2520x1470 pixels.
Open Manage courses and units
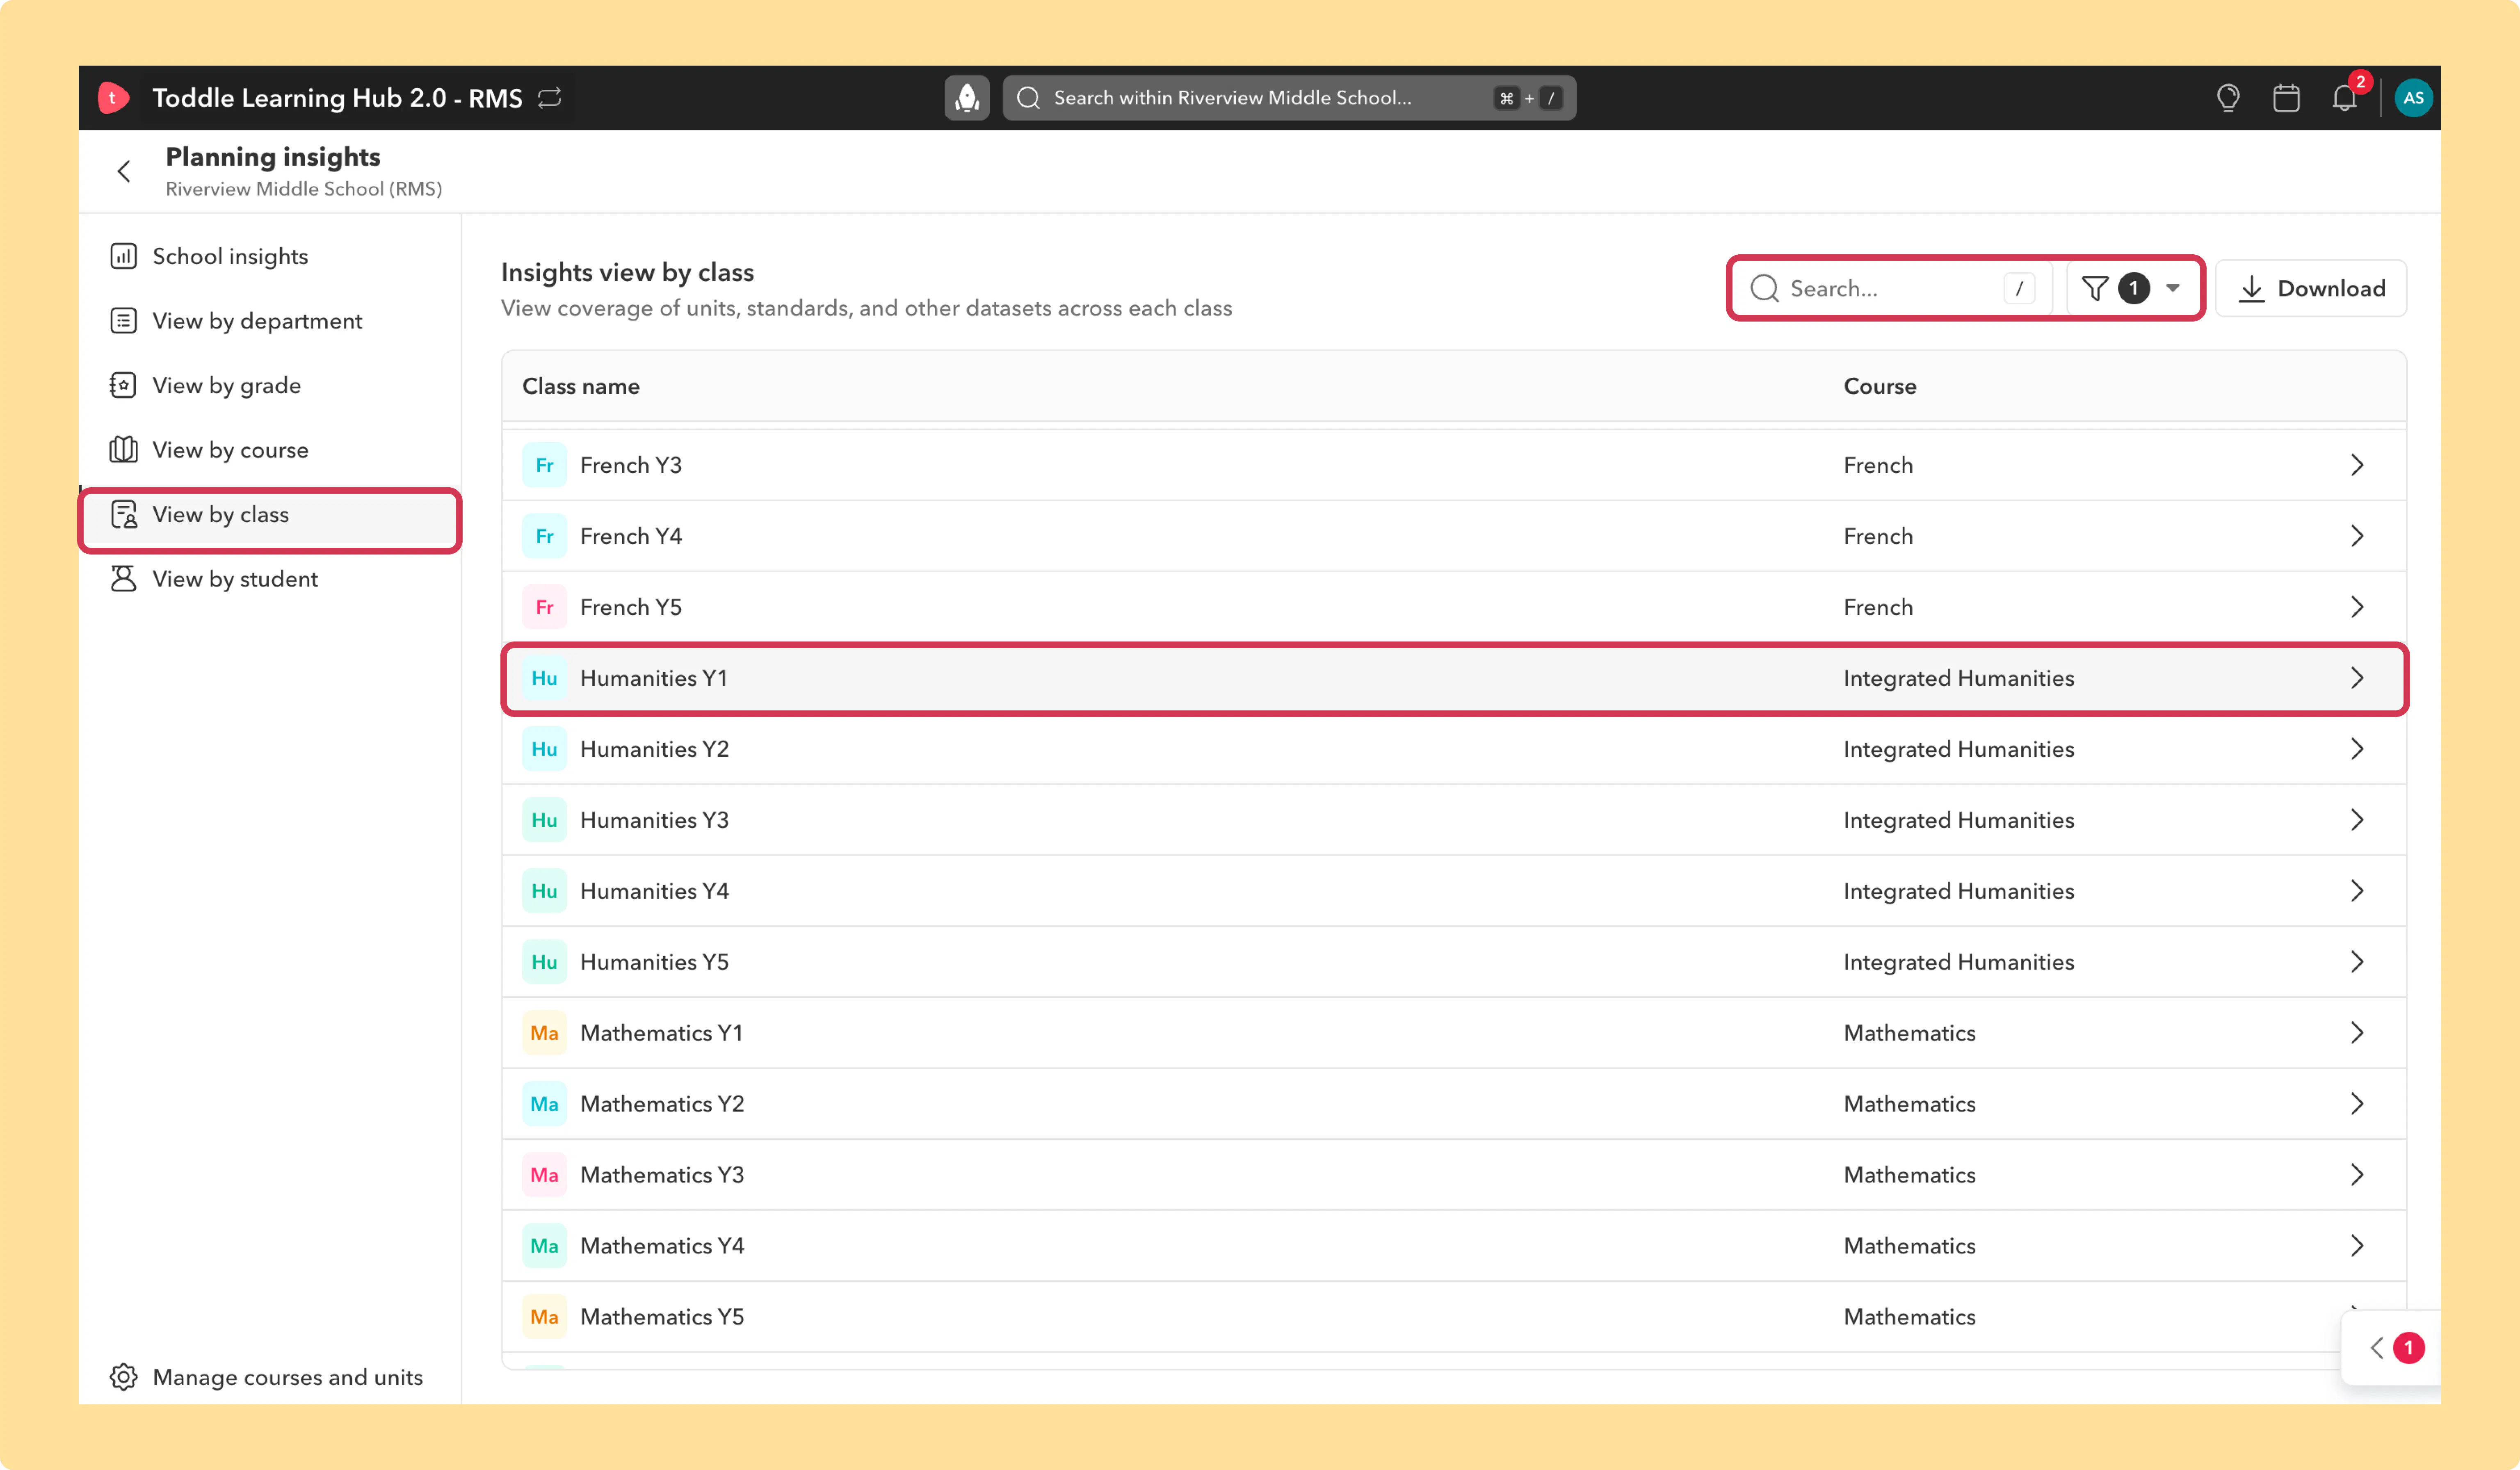(x=267, y=1377)
